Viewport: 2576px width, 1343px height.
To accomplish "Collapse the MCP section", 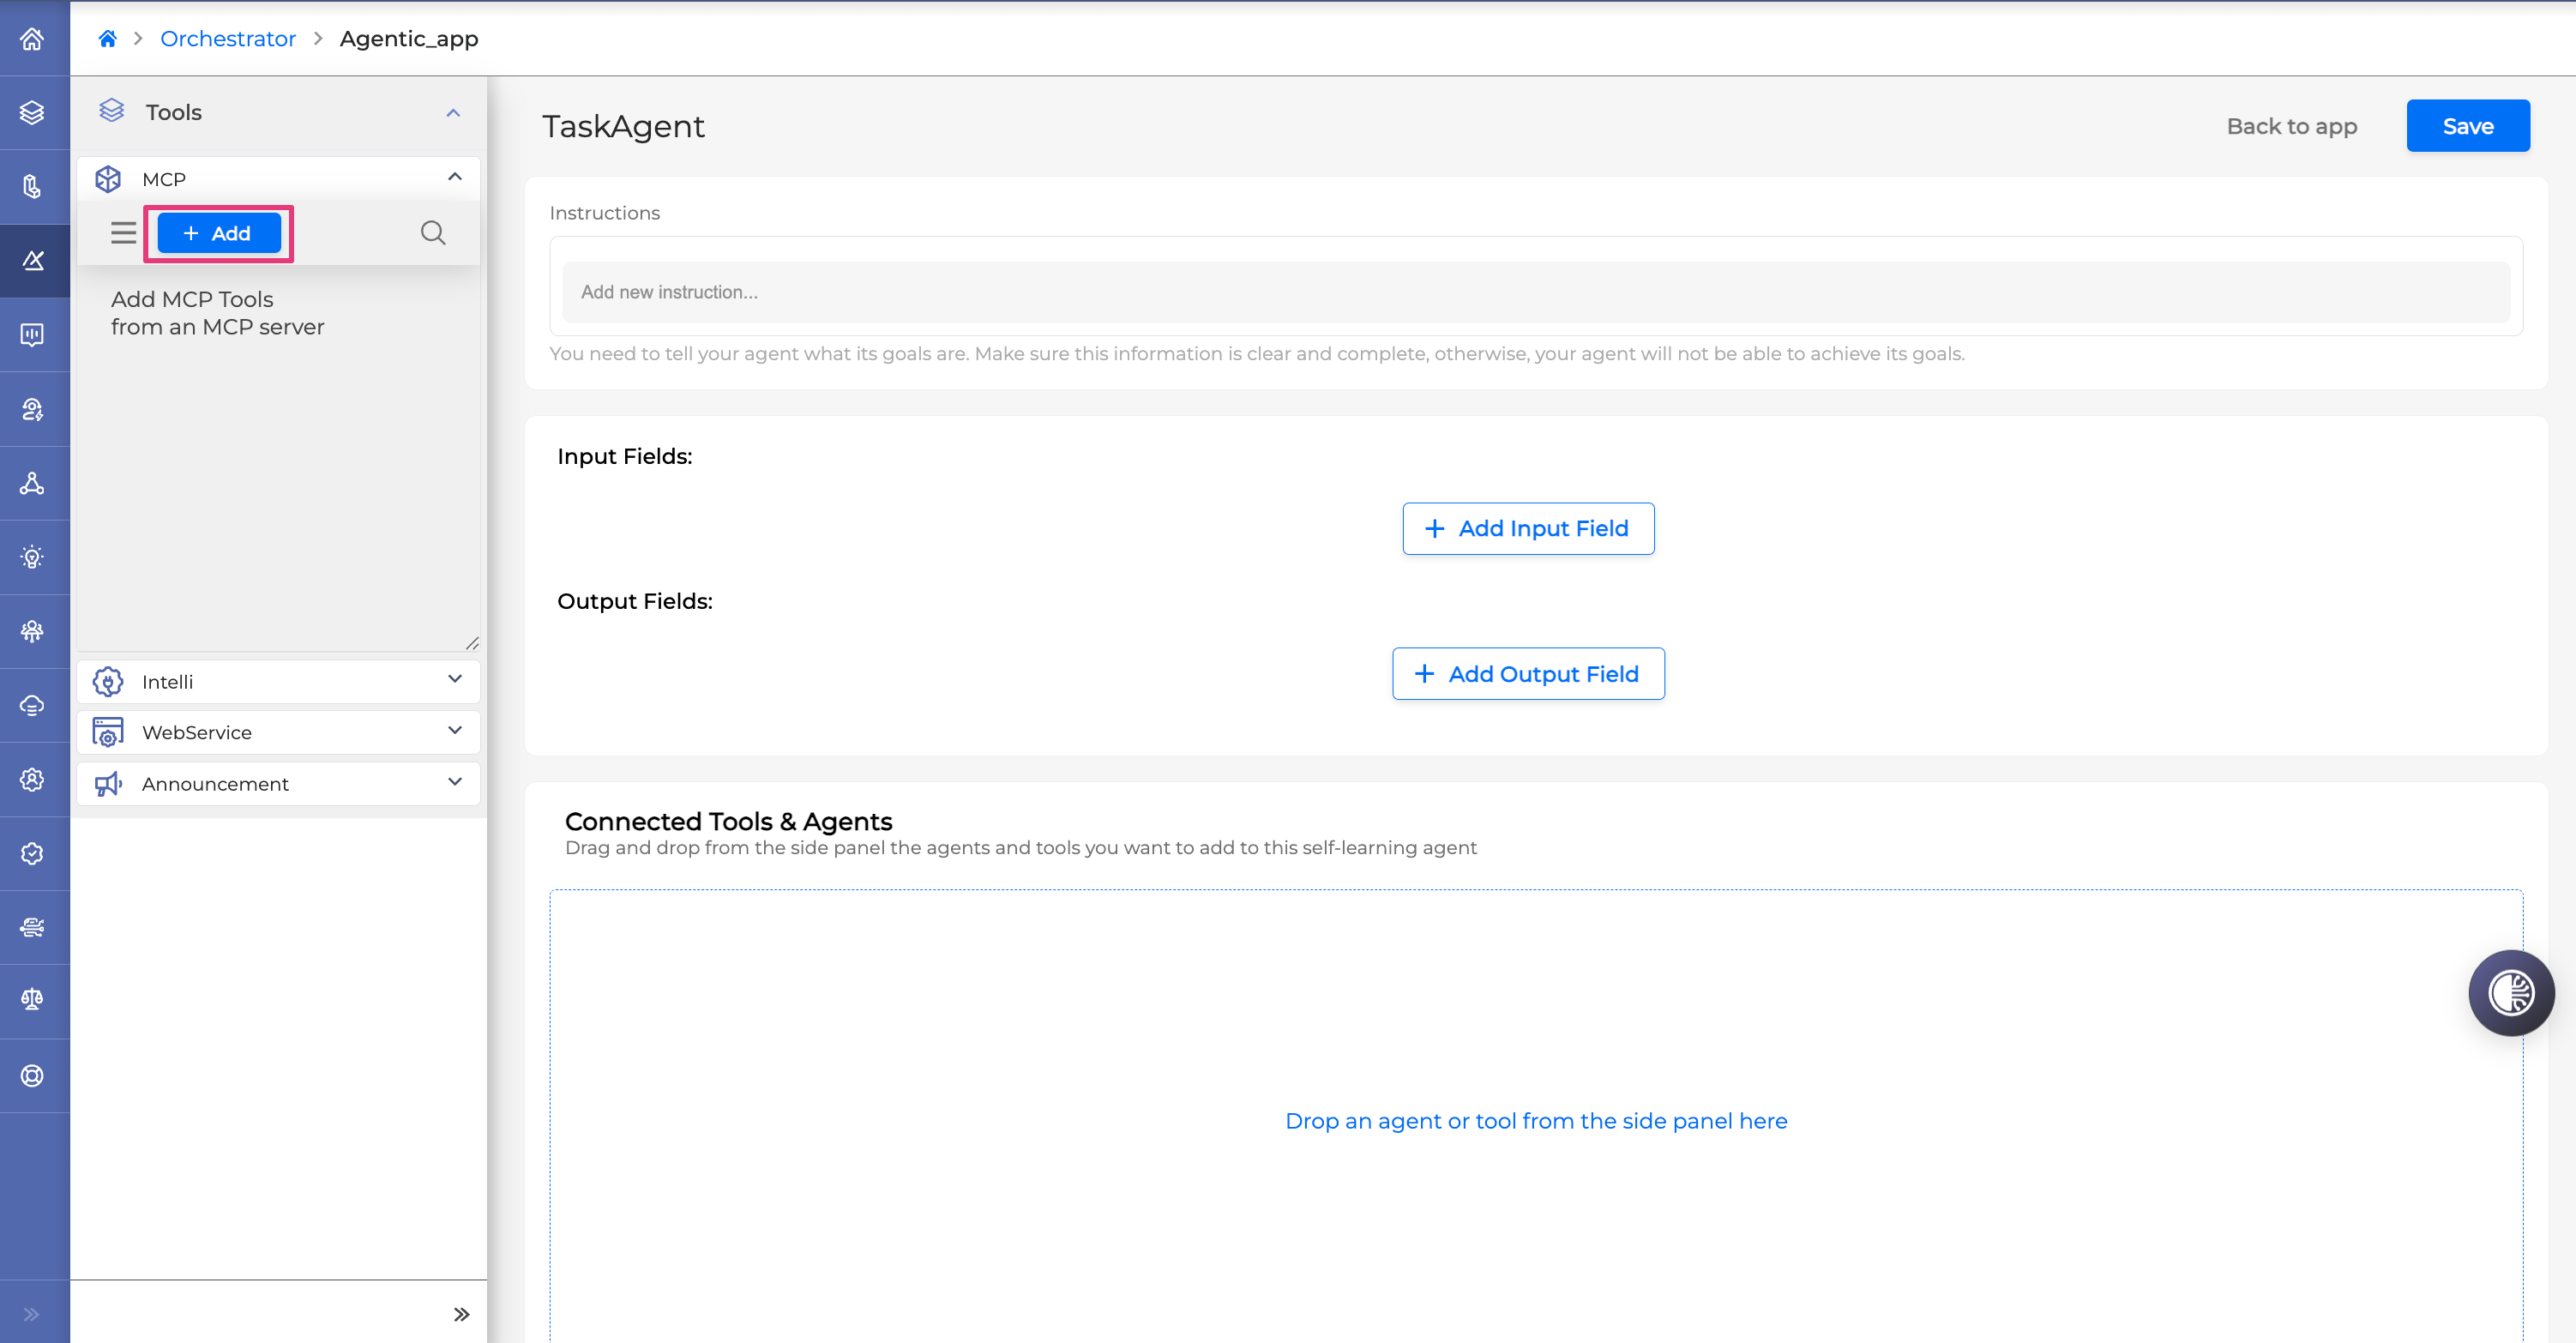I will 455,177.
